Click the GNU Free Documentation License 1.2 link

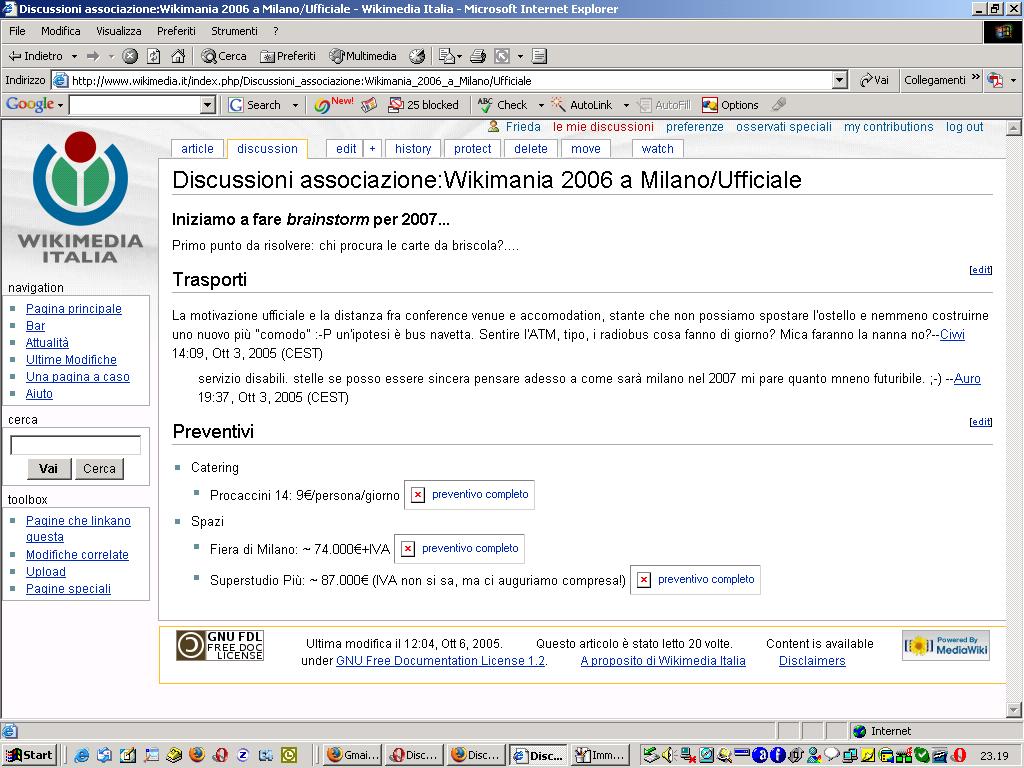[x=440, y=661]
